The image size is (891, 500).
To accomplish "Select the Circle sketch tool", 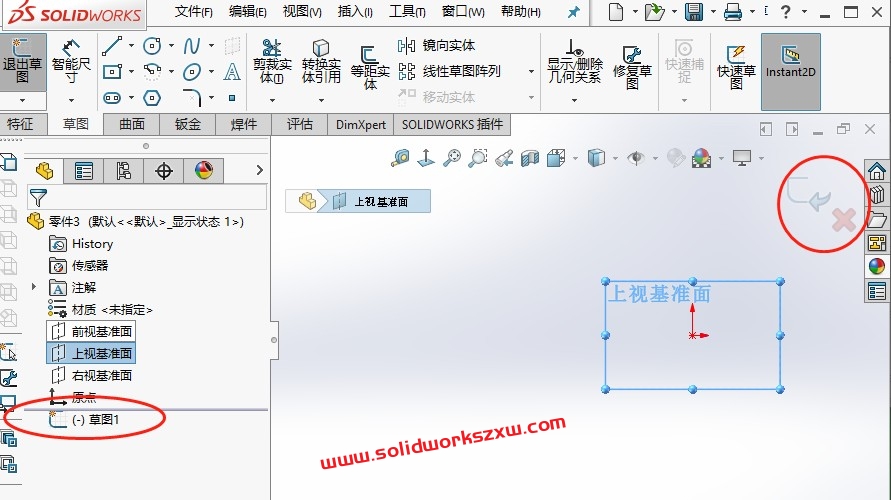I will click(x=152, y=46).
